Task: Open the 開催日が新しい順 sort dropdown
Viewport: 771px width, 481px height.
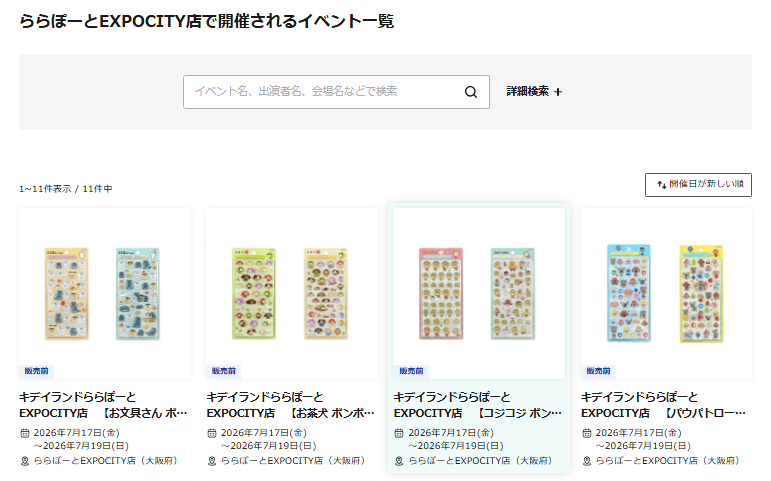Action: pos(698,184)
